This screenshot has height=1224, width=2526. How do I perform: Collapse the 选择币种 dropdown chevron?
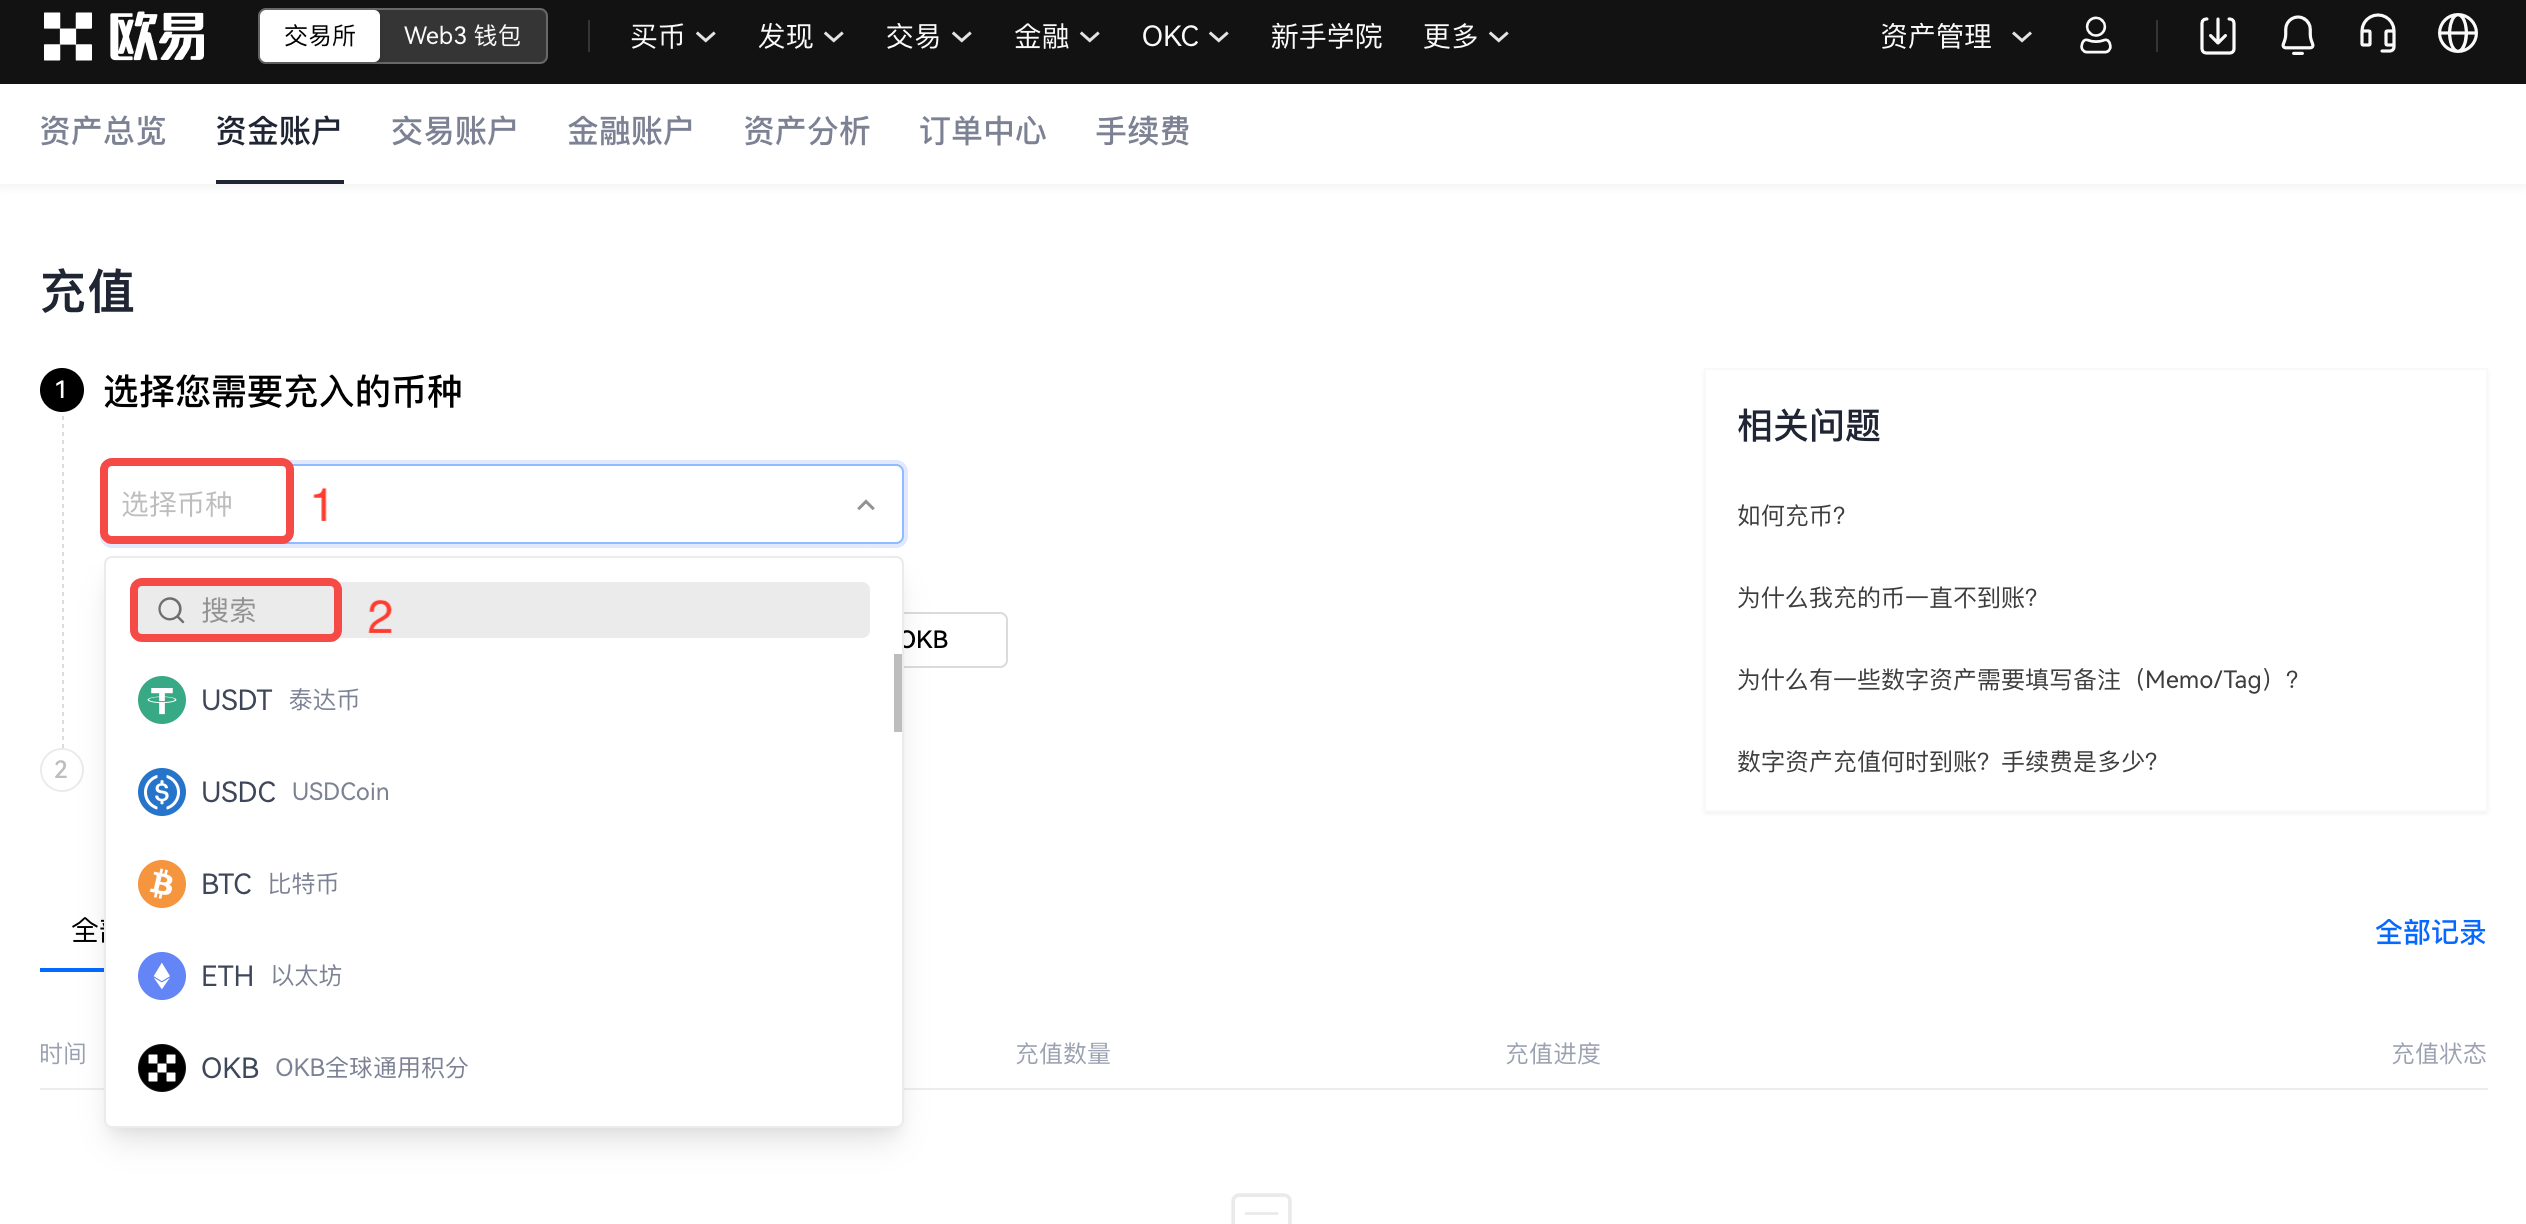click(866, 505)
